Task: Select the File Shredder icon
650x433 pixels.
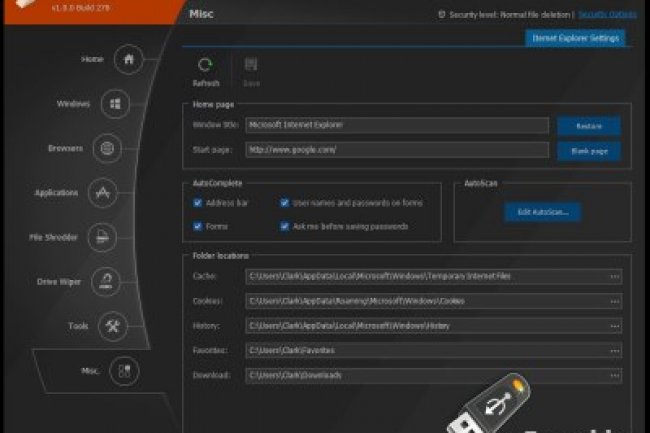Action: (102, 237)
